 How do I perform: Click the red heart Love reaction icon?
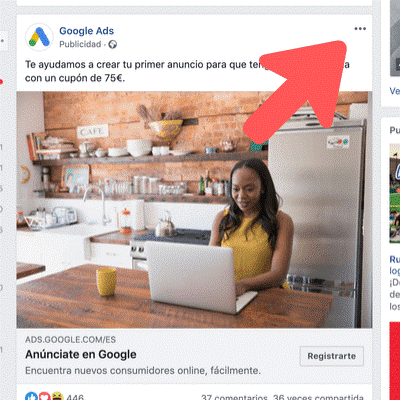point(44,396)
